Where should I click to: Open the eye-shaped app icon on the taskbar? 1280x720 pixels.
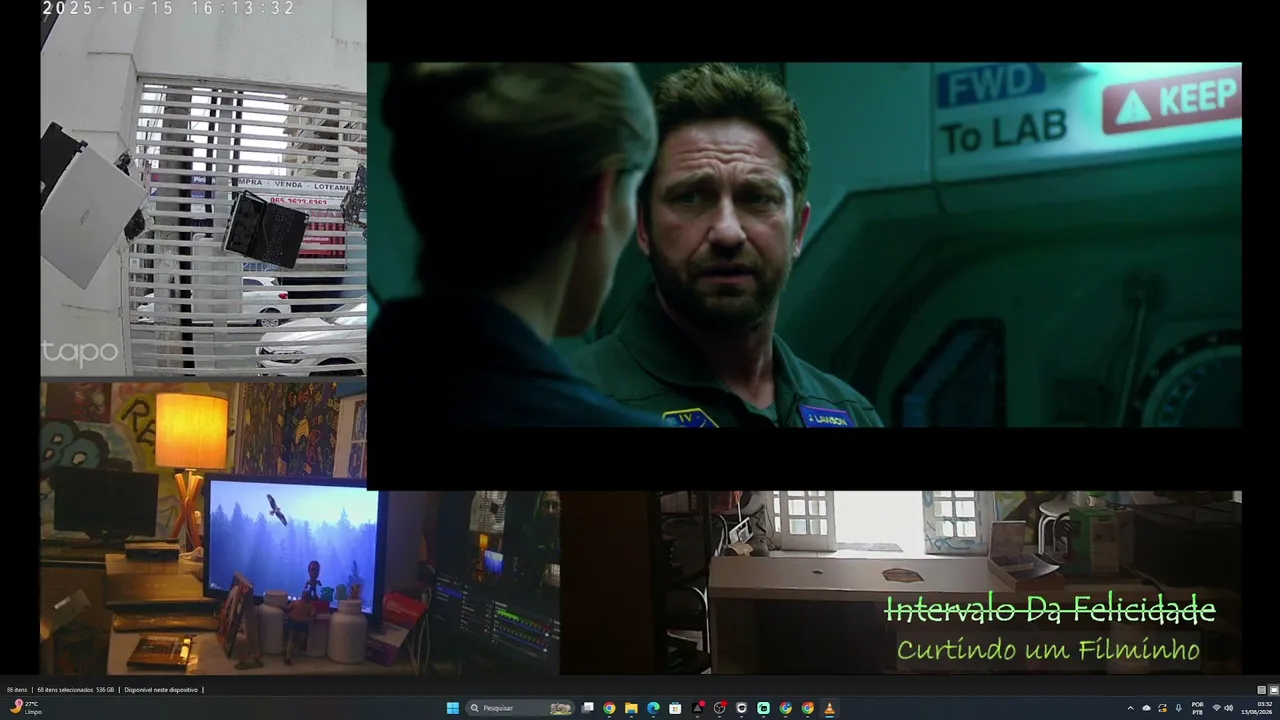point(741,708)
